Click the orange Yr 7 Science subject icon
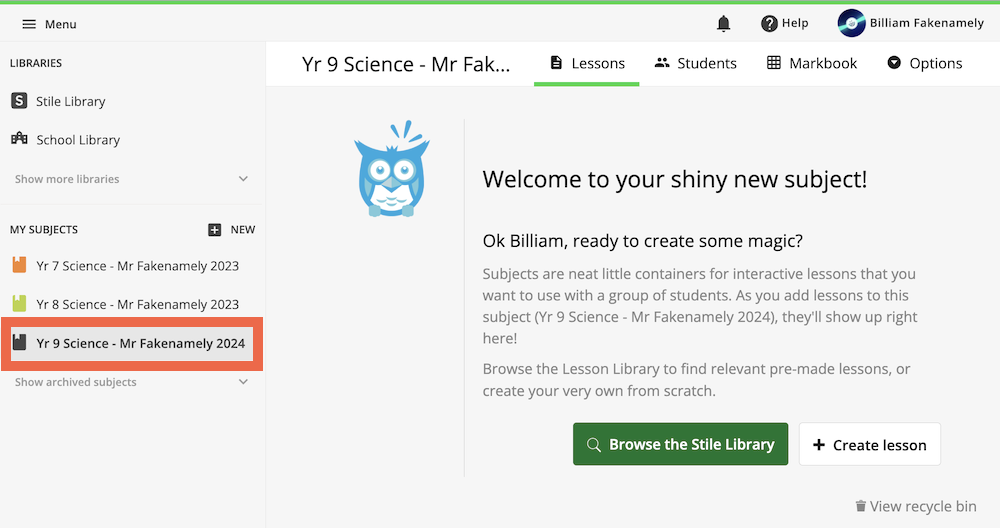The height and width of the screenshot is (528, 1000). [19, 266]
